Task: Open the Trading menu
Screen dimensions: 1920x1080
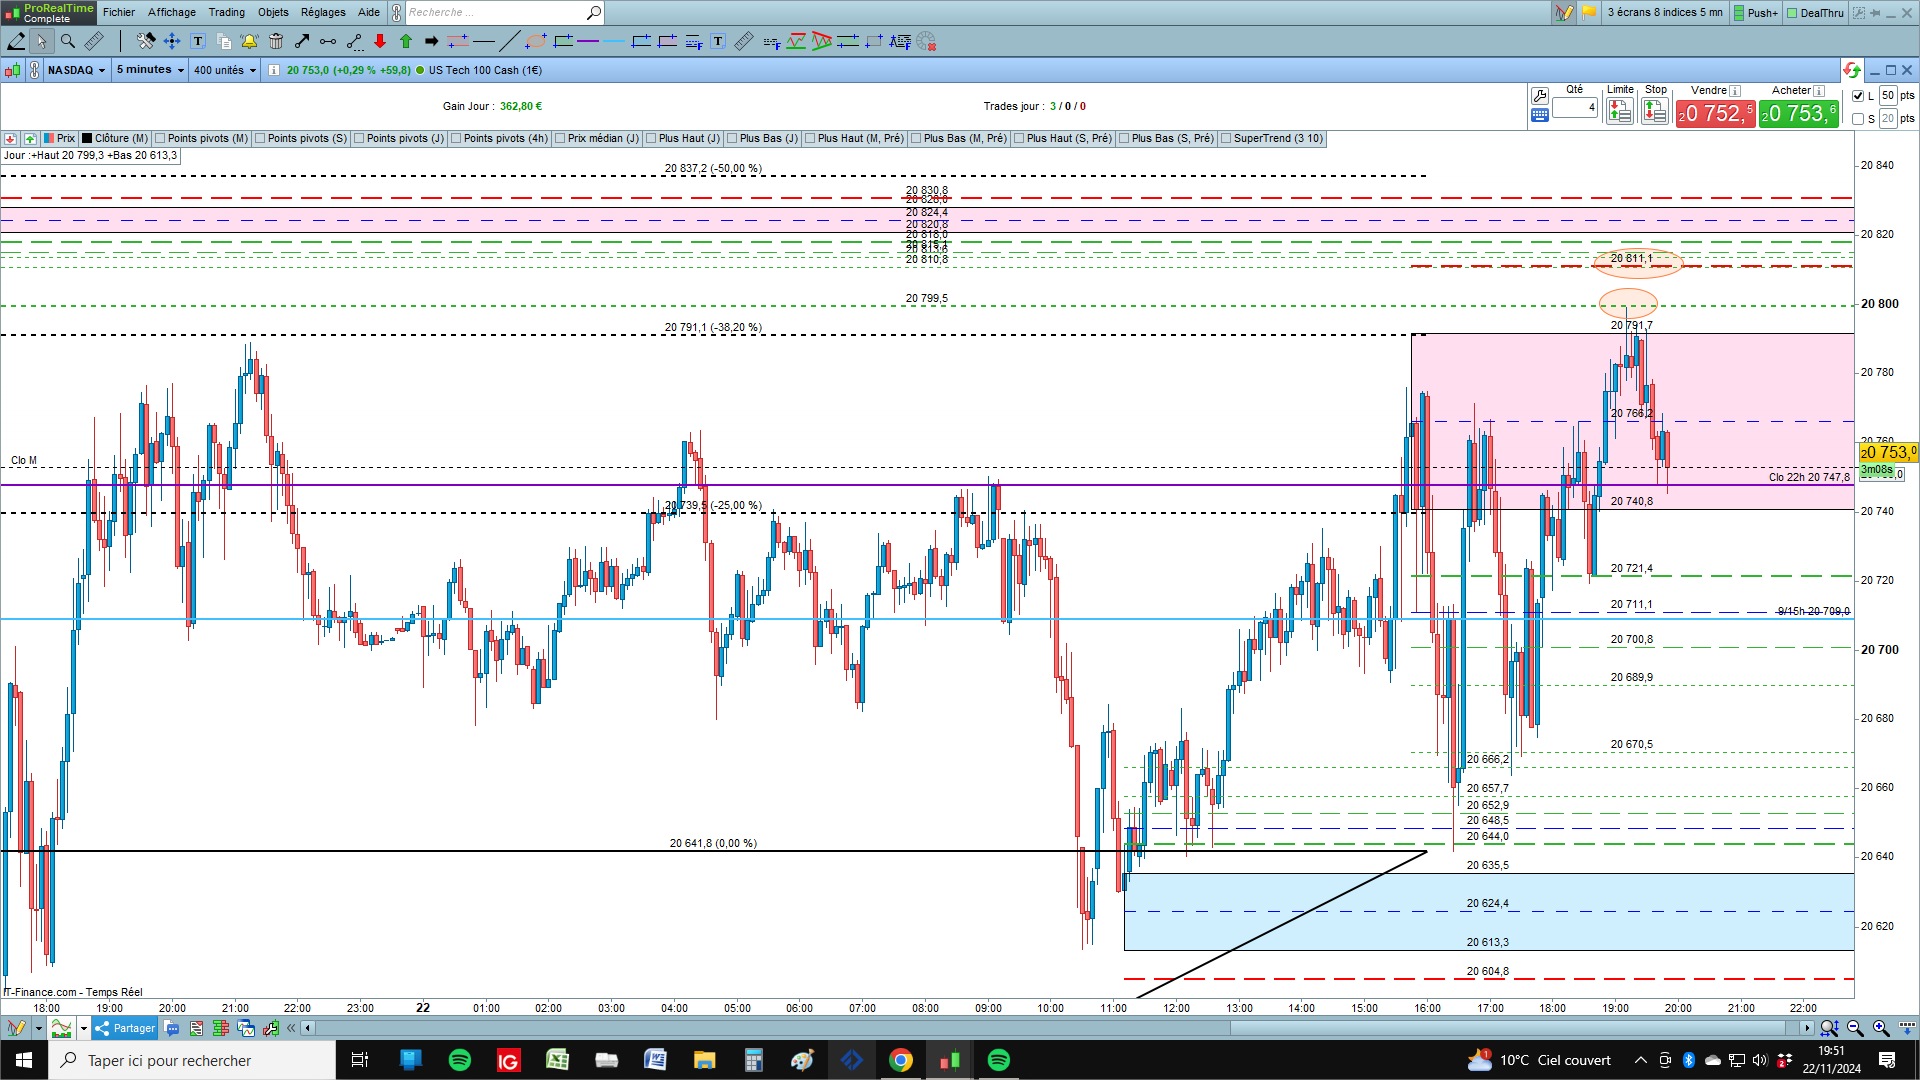Action: [226, 12]
